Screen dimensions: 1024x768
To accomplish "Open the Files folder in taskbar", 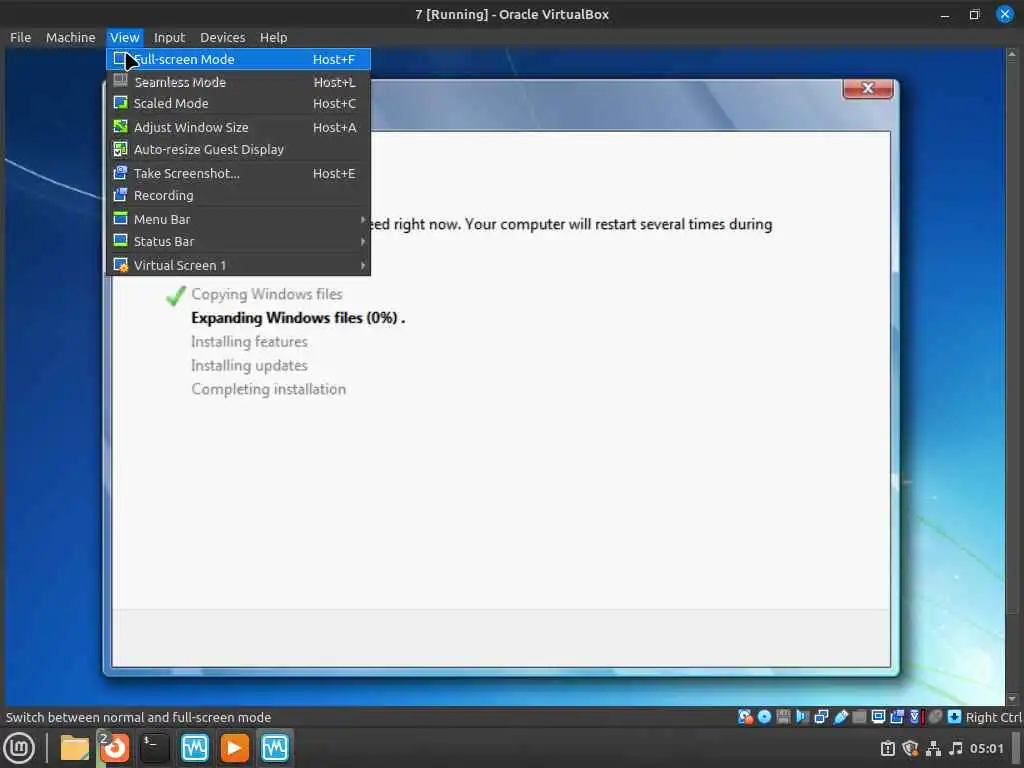I will point(74,748).
